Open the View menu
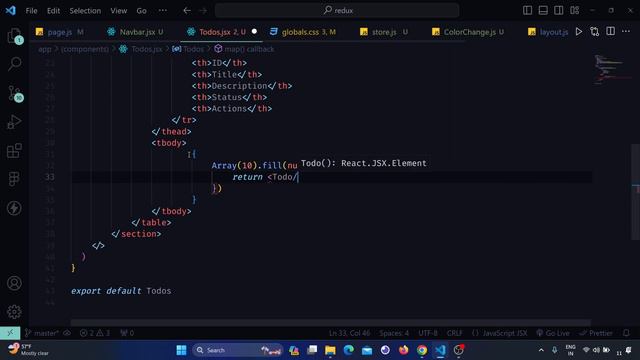The width and height of the screenshot is (640, 360). 119,11
